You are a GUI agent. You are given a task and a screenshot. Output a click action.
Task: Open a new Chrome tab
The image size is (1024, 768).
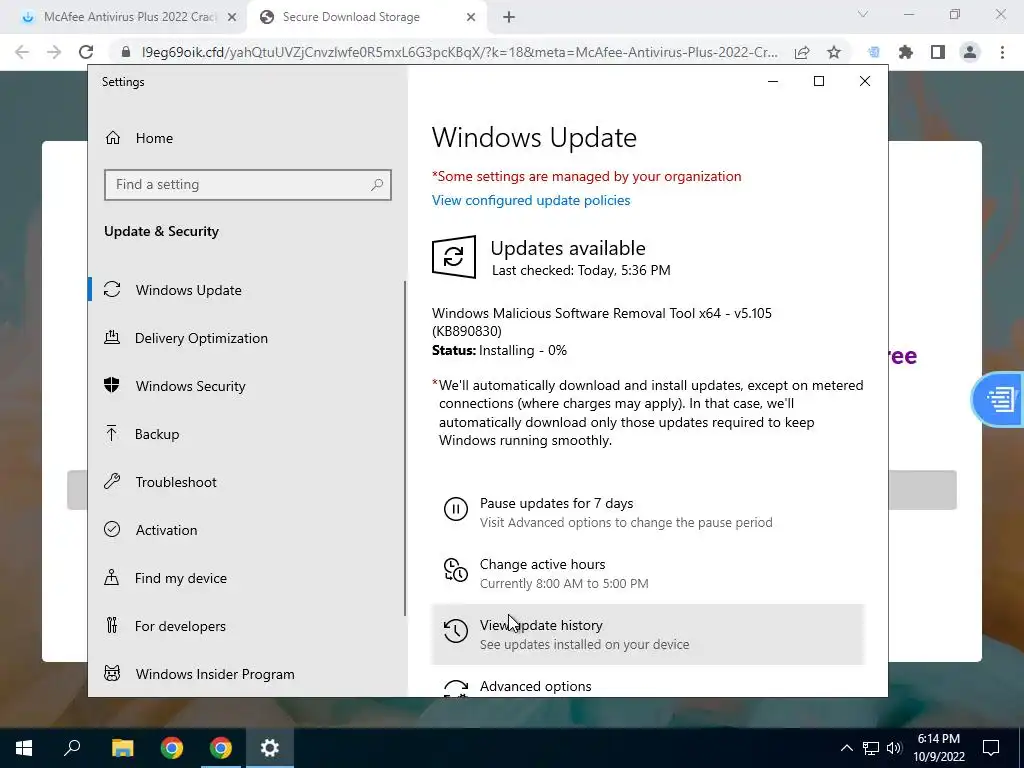509,18
